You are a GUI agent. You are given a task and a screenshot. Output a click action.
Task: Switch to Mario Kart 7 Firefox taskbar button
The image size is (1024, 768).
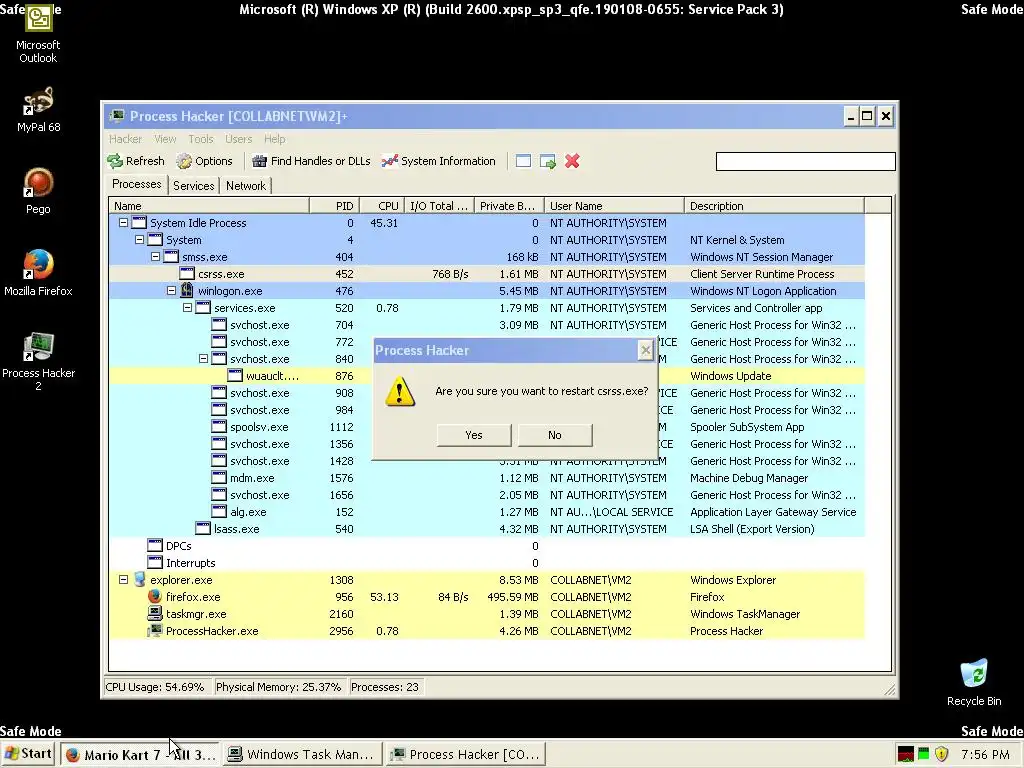click(x=140, y=754)
